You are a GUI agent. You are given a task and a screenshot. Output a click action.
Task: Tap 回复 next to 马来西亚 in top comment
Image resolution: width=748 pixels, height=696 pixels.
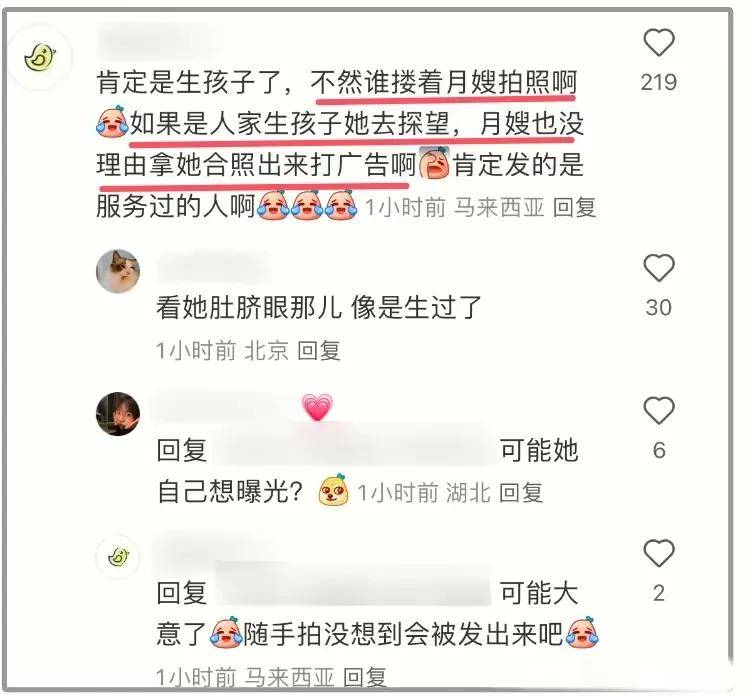point(574,208)
